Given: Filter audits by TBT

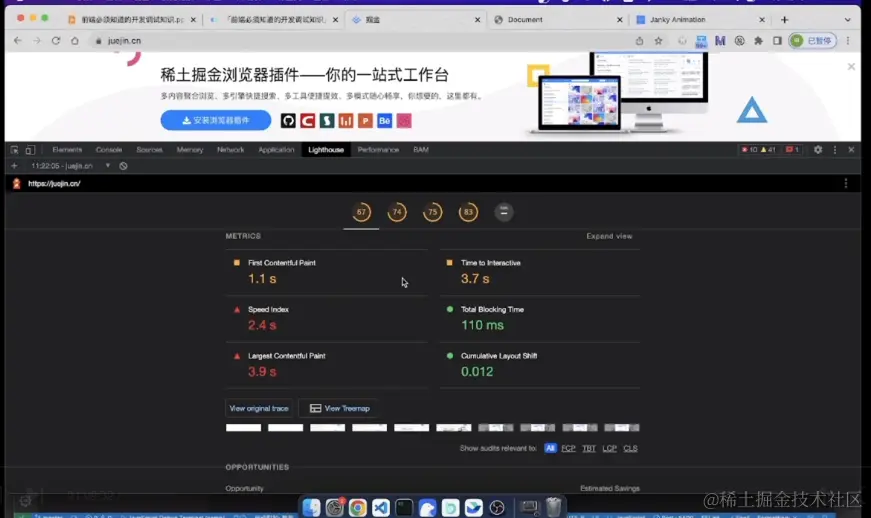Looking at the screenshot, I should 589,449.
